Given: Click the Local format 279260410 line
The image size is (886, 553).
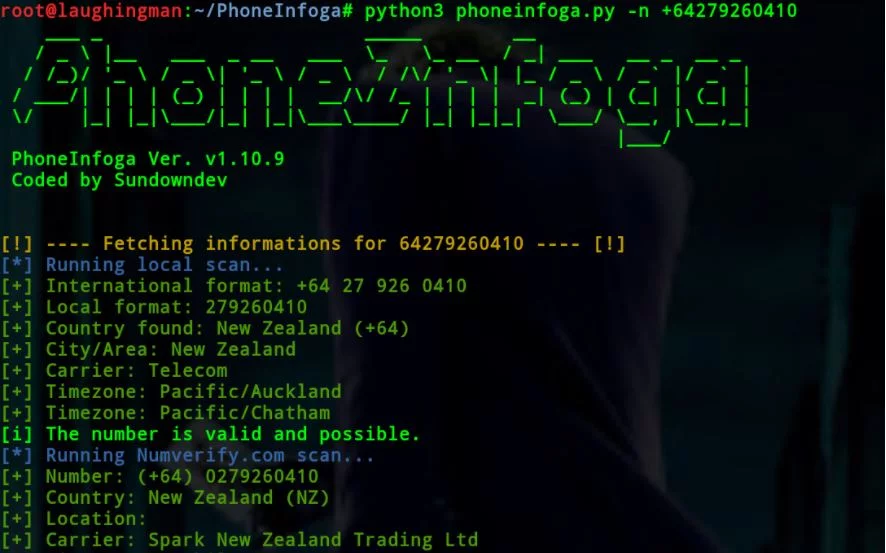Looking at the screenshot, I should point(154,307).
